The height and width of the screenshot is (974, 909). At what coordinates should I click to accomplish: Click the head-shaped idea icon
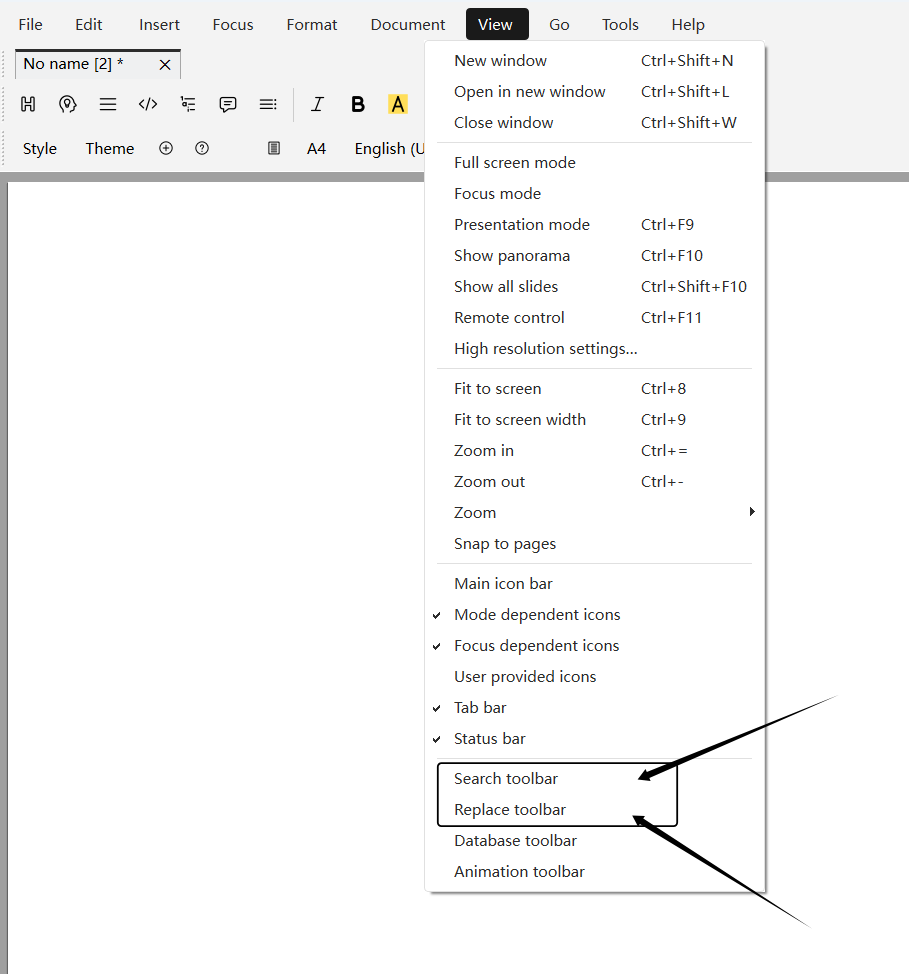(68, 104)
